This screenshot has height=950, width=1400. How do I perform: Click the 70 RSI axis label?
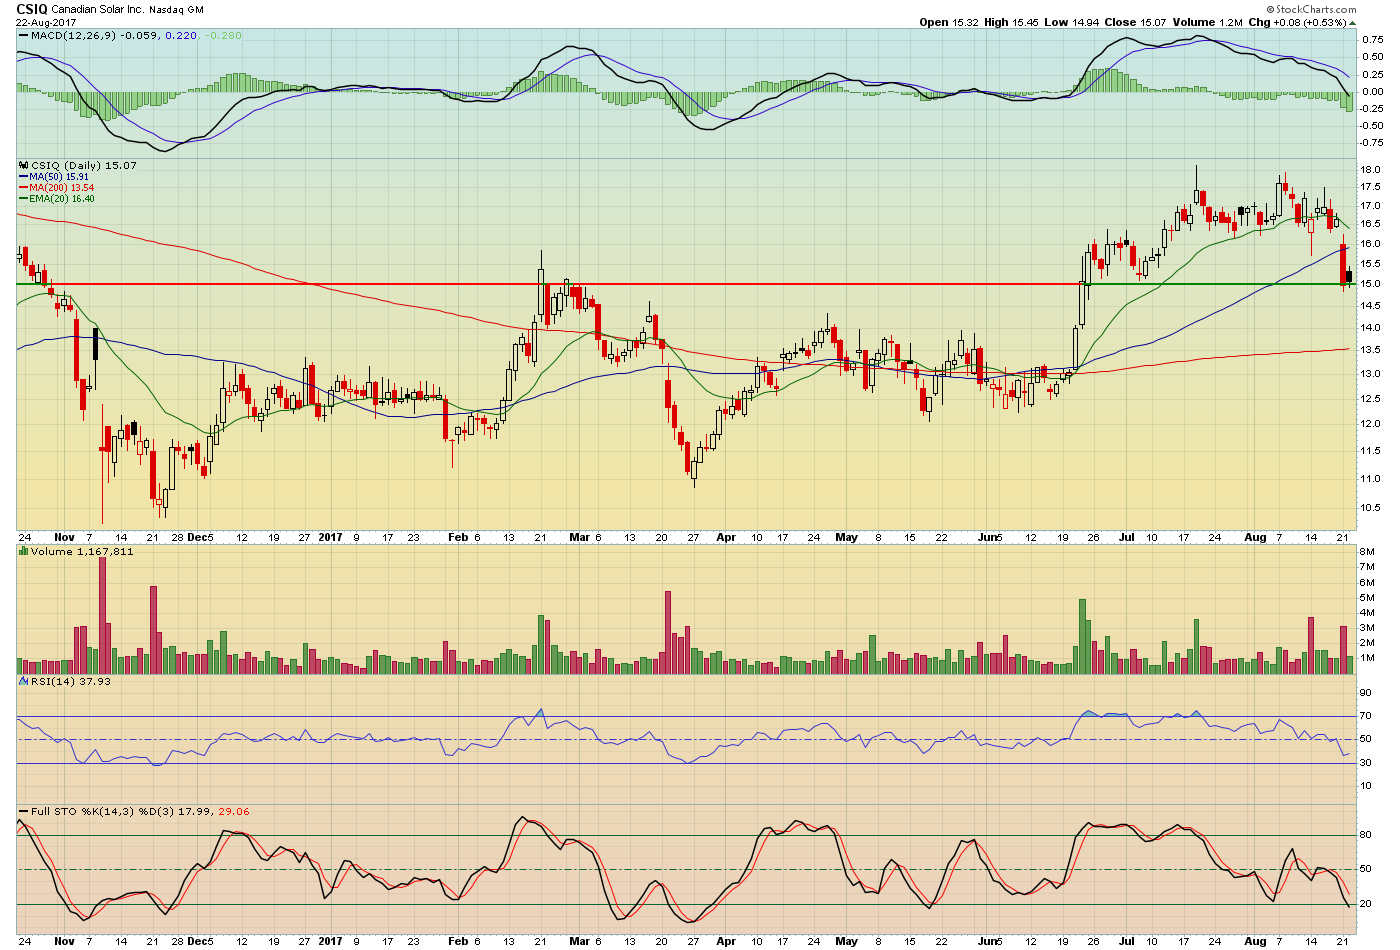(1365, 716)
